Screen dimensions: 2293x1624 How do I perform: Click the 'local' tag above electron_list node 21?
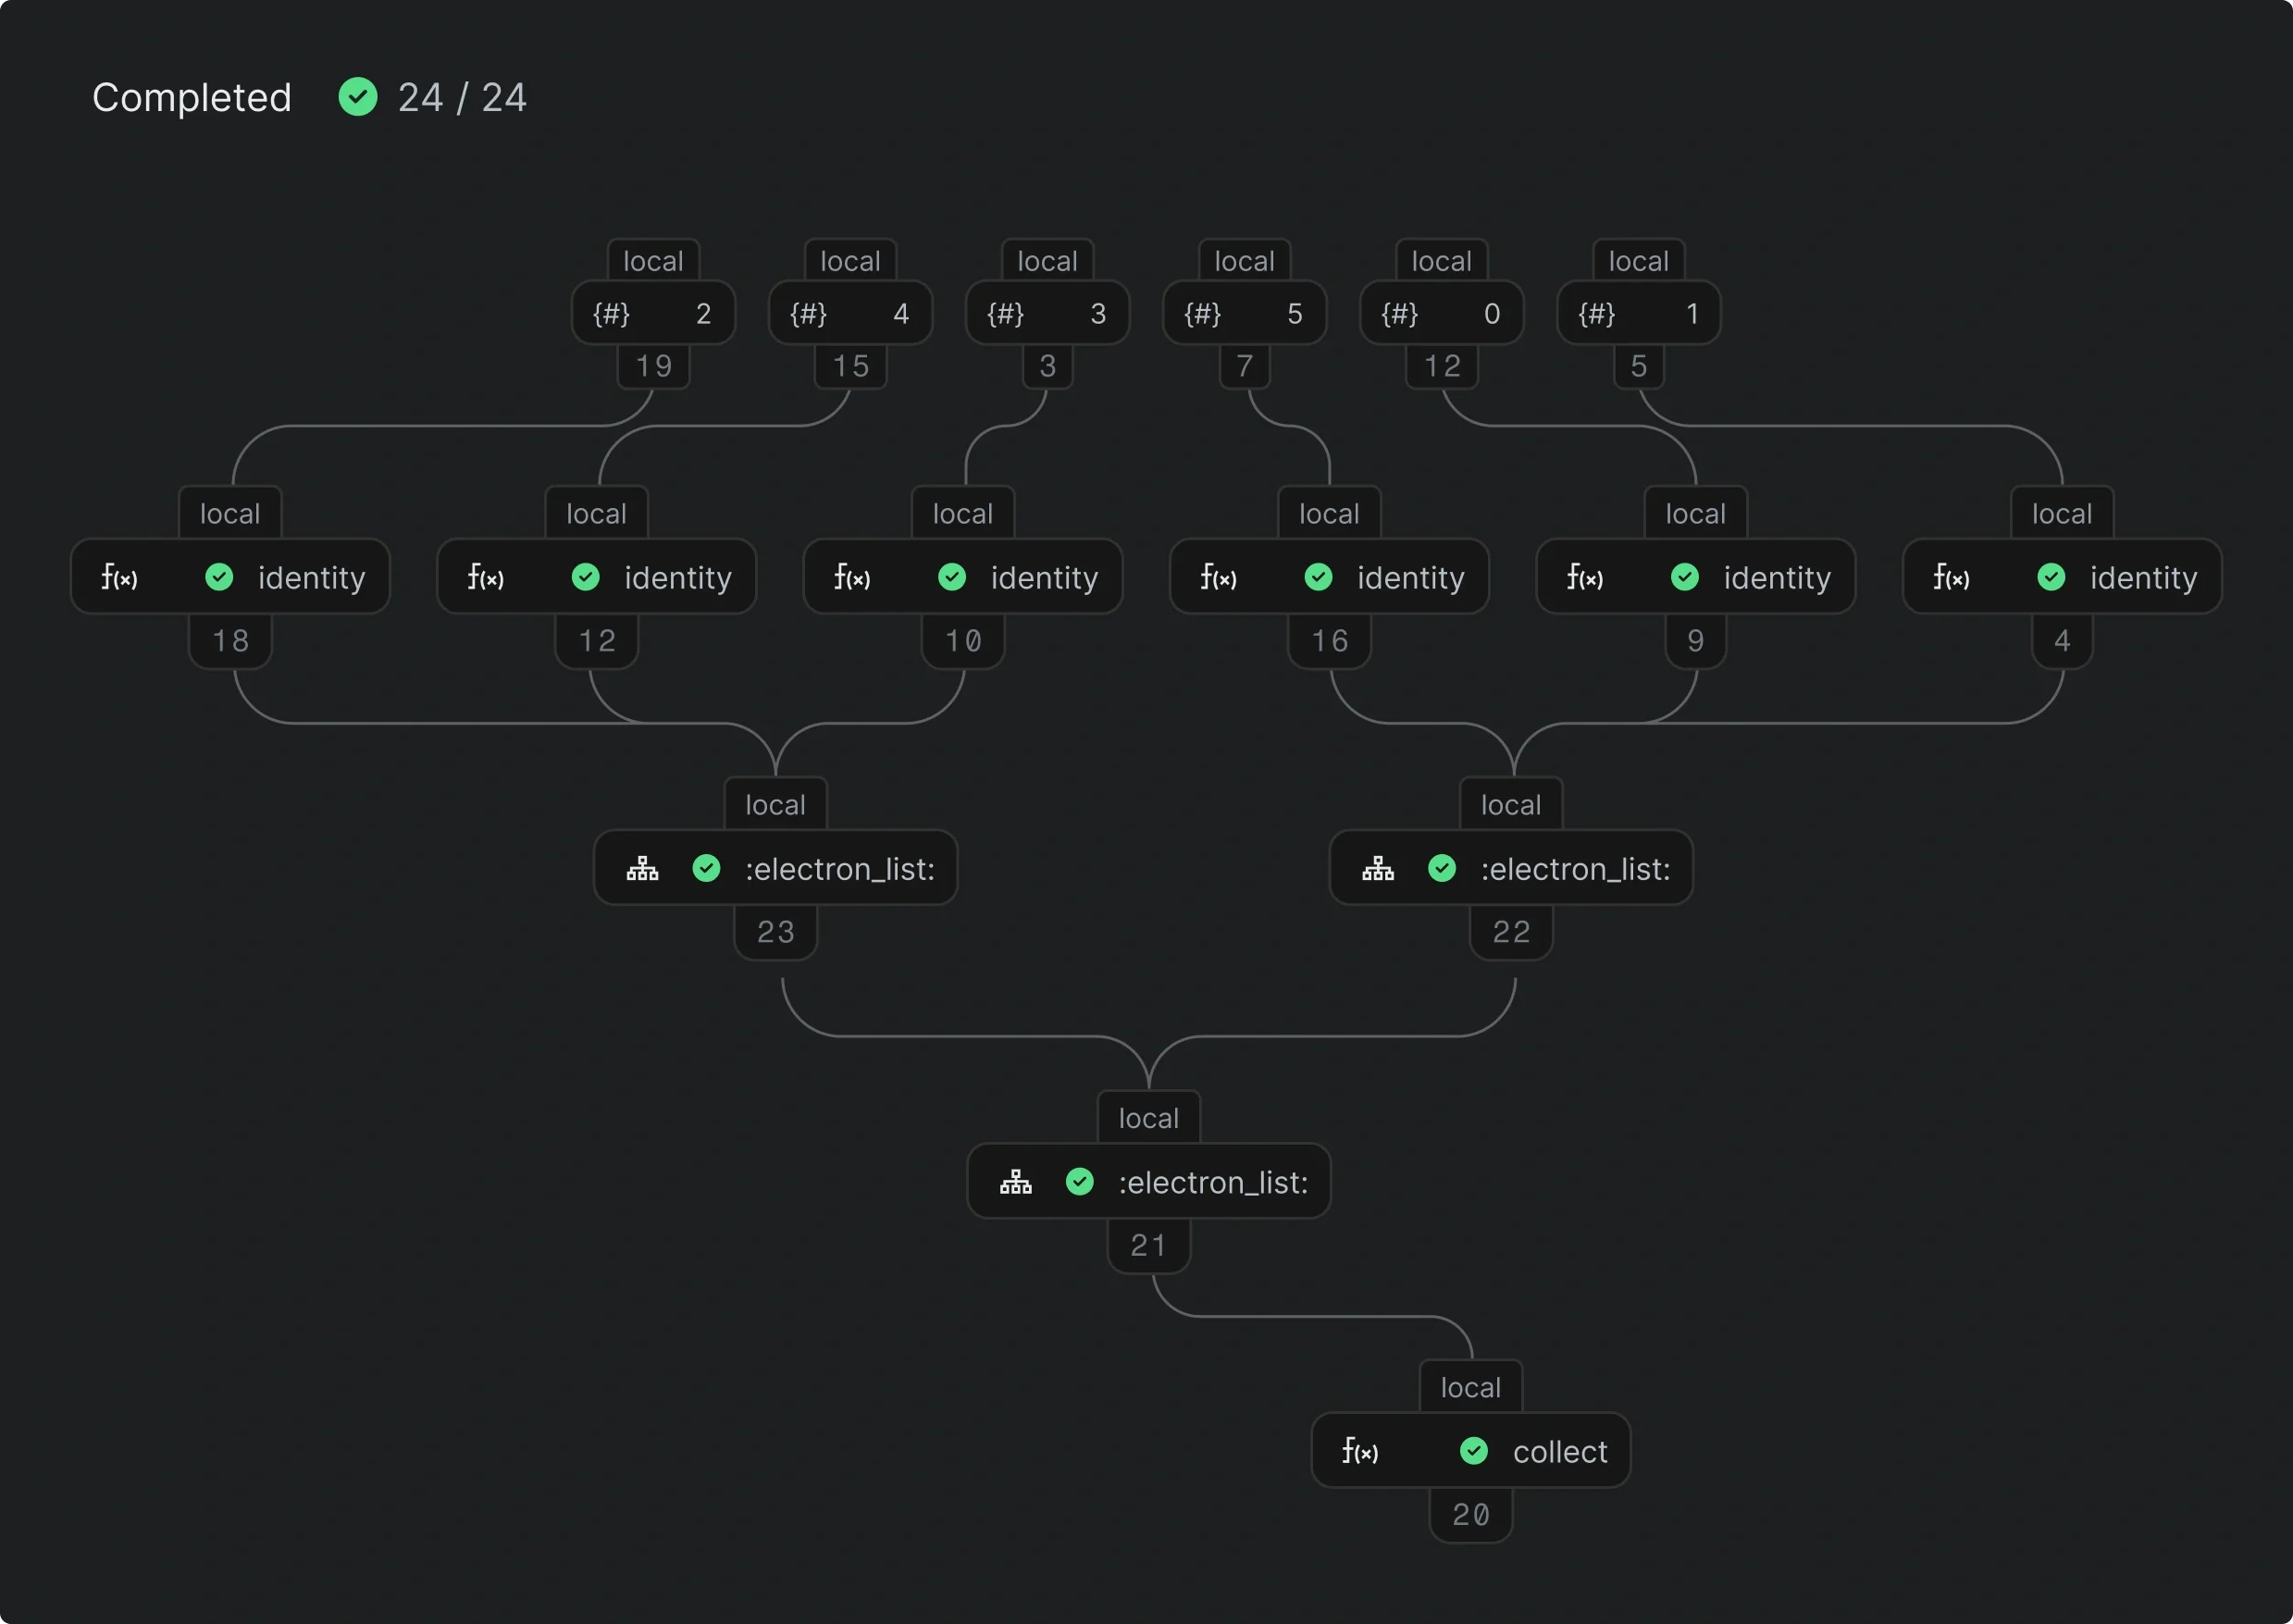pos(1148,1118)
